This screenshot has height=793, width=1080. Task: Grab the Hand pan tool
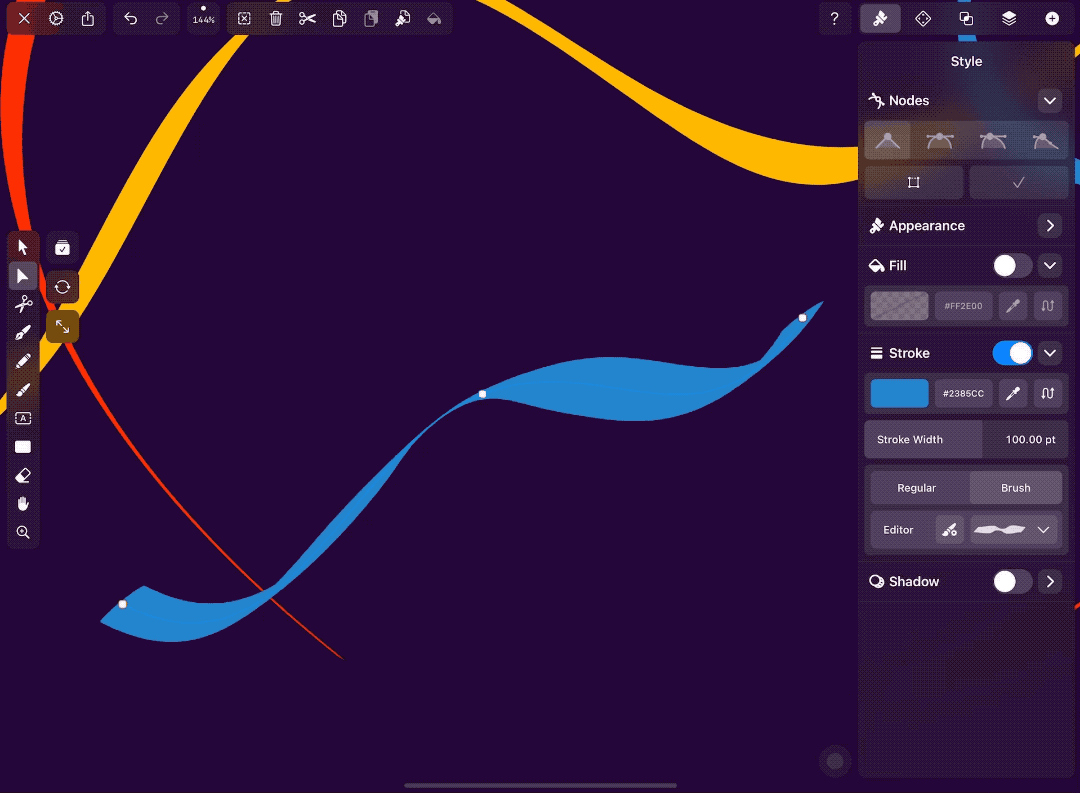tap(22, 504)
